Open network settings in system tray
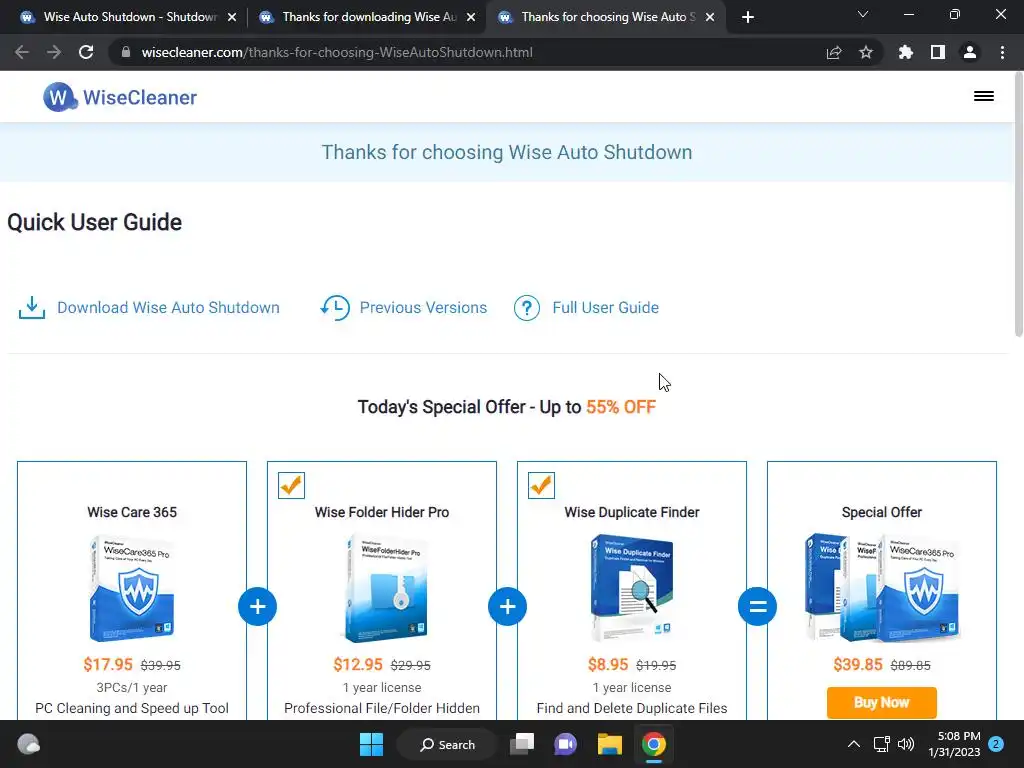The image size is (1024, 768). pyautogui.click(x=882, y=744)
